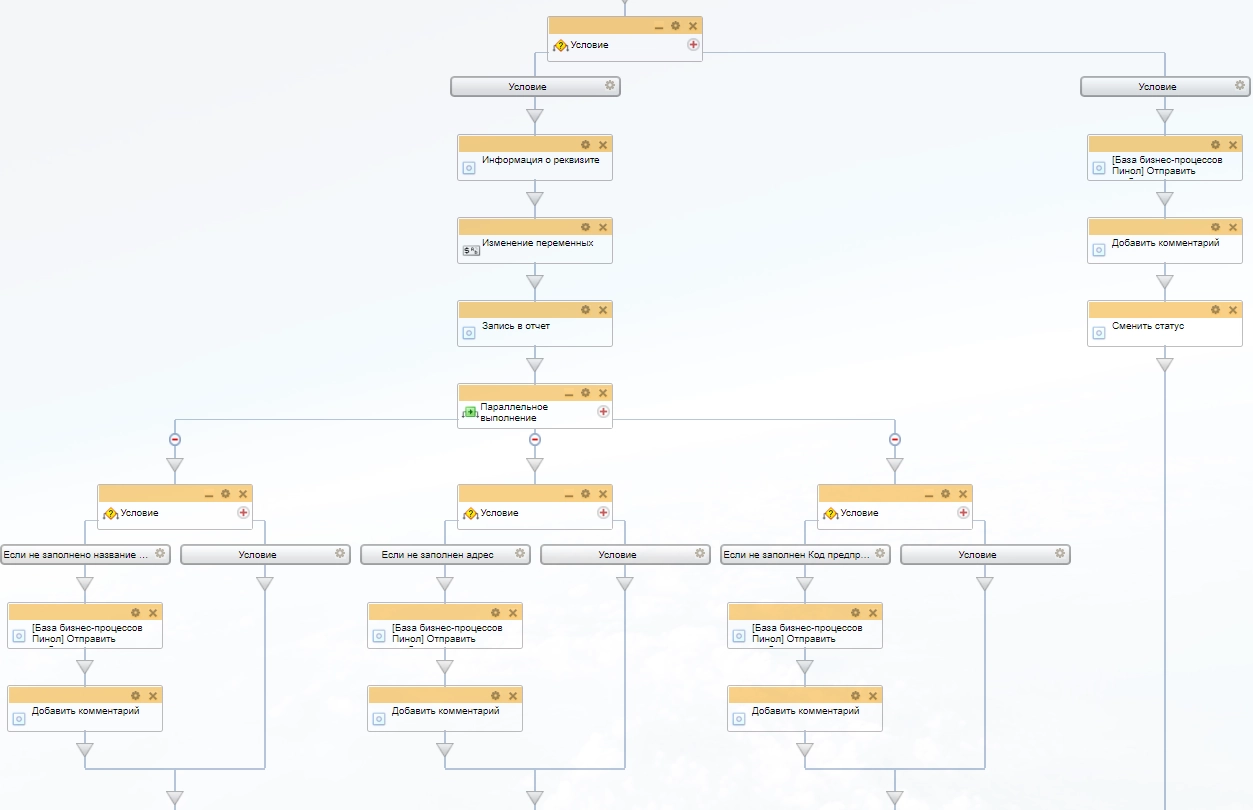1253x810 pixels.
Task: Collapse the "Условие" block above "Если не заполнен адрес"
Action: [x=568, y=494]
